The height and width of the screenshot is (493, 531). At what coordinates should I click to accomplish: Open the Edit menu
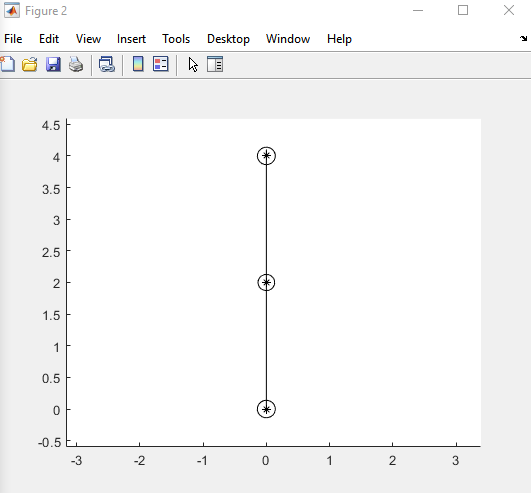[x=49, y=39]
